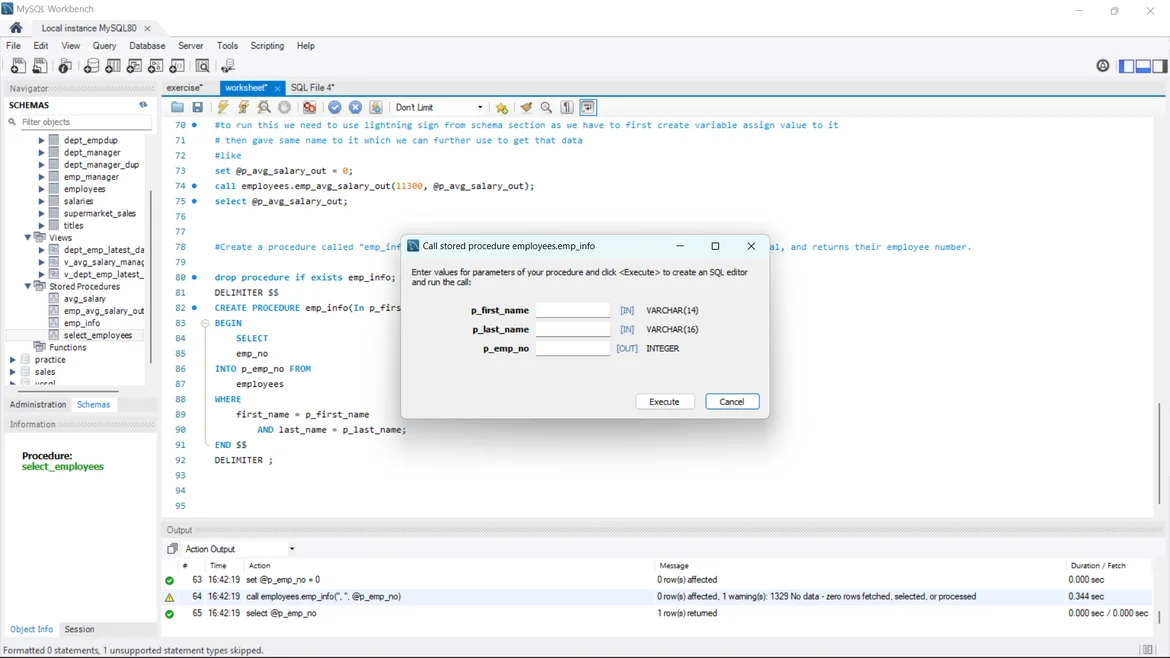This screenshot has height=658, width=1170.
Task: Click the Execute SQL lightning bolt icon
Action: click(223, 107)
